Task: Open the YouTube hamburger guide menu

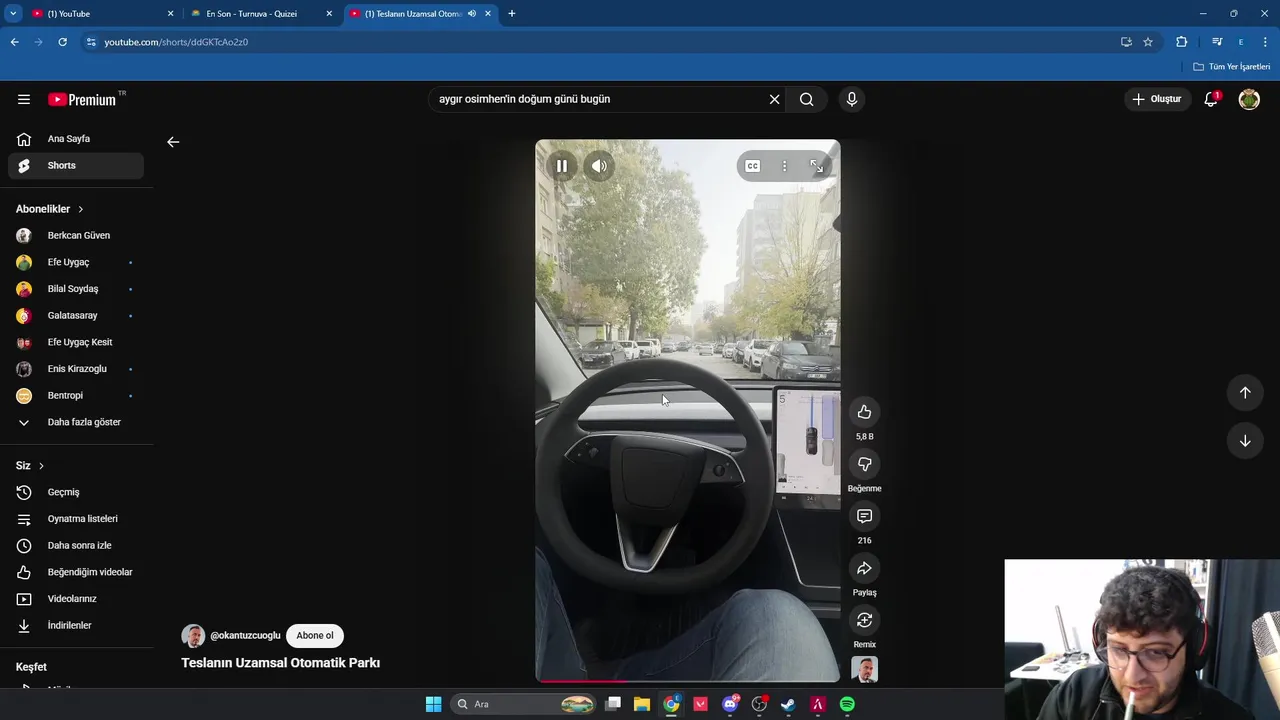Action: pyautogui.click(x=24, y=99)
